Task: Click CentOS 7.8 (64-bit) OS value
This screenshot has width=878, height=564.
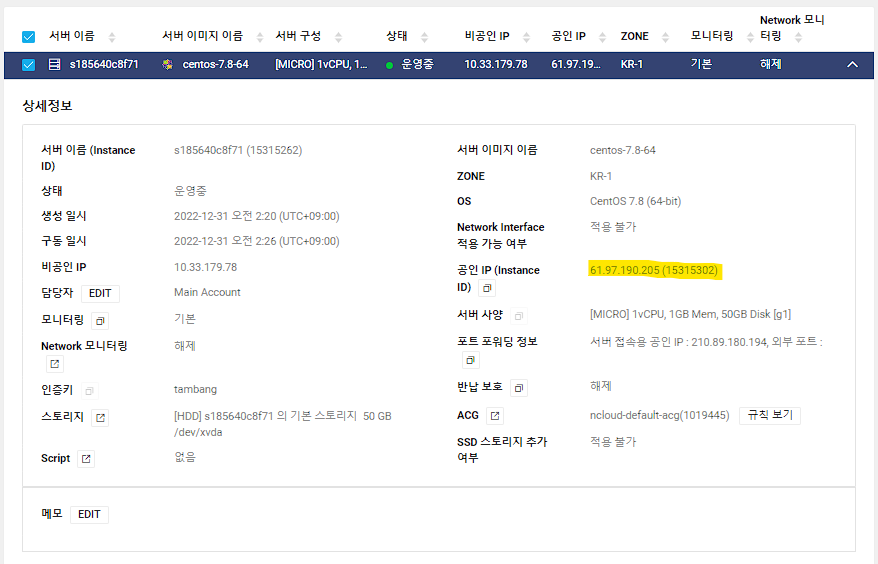Action: (x=636, y=202)
